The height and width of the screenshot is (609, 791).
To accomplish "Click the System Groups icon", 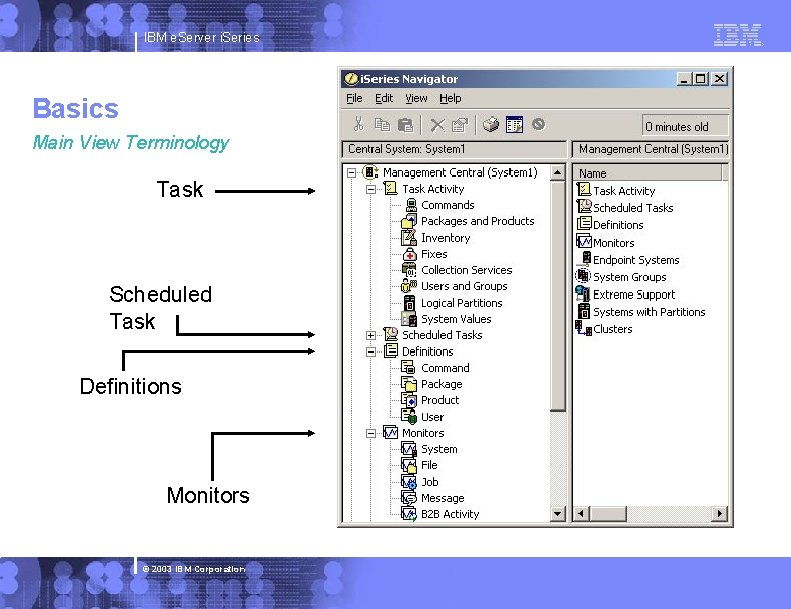I will [583, 275].
